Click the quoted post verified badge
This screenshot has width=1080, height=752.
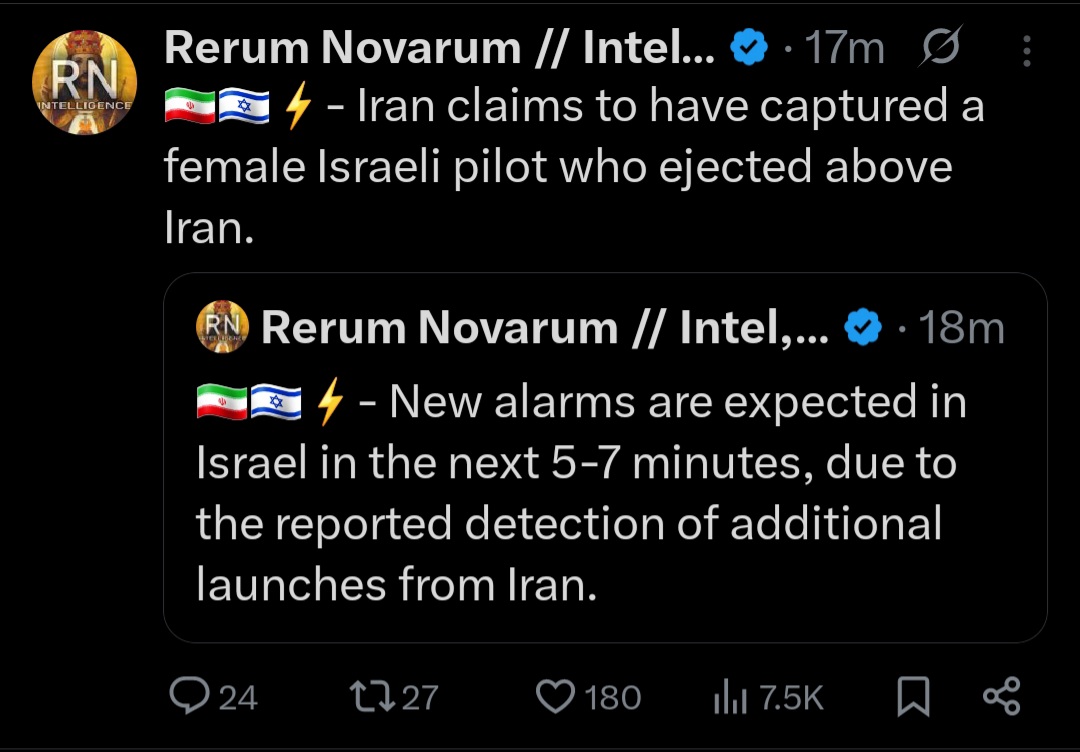pyautogui.click(x=863, y=327)
